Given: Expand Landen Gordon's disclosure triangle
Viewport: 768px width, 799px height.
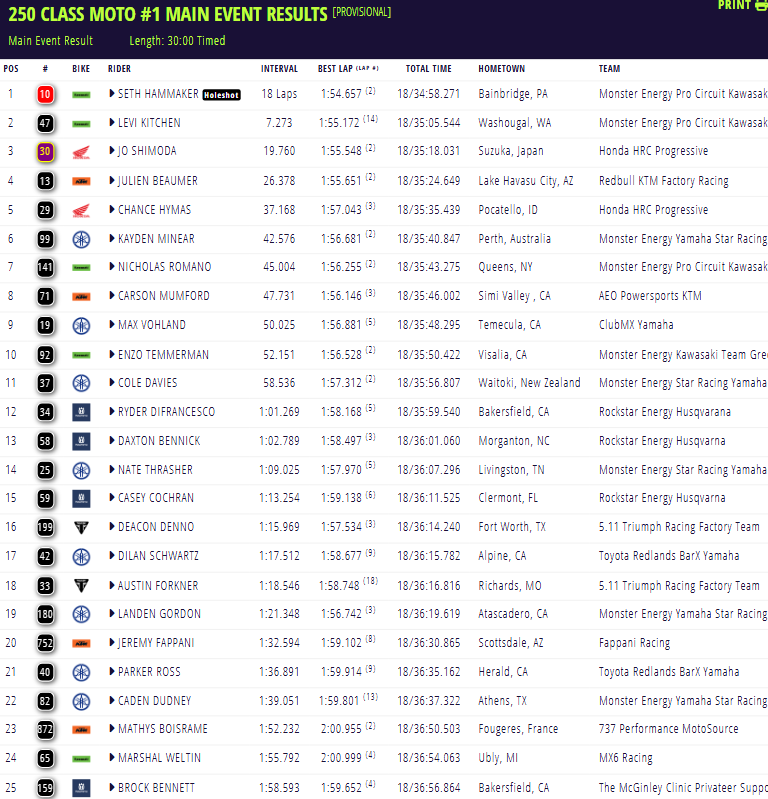Looking at the screenshot, I should (x=112, y=614).
